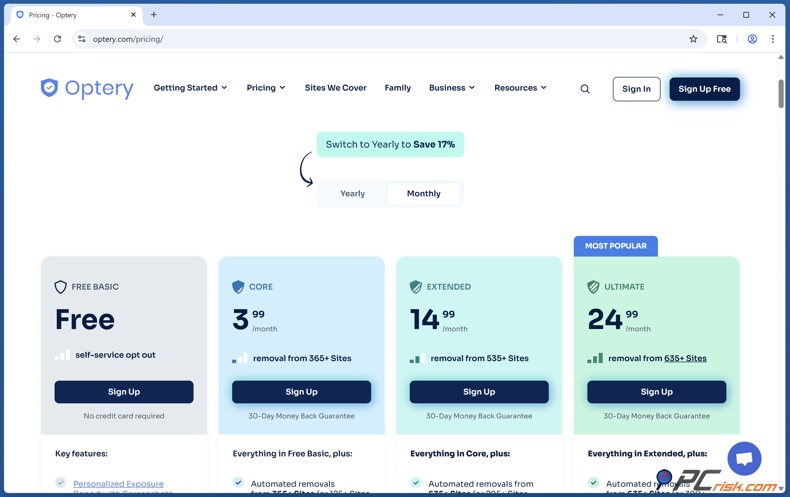Screen dimensions: 790x497
Task: Open the chat support bubble
Action: pyautogui.click(x=744, y=458)
